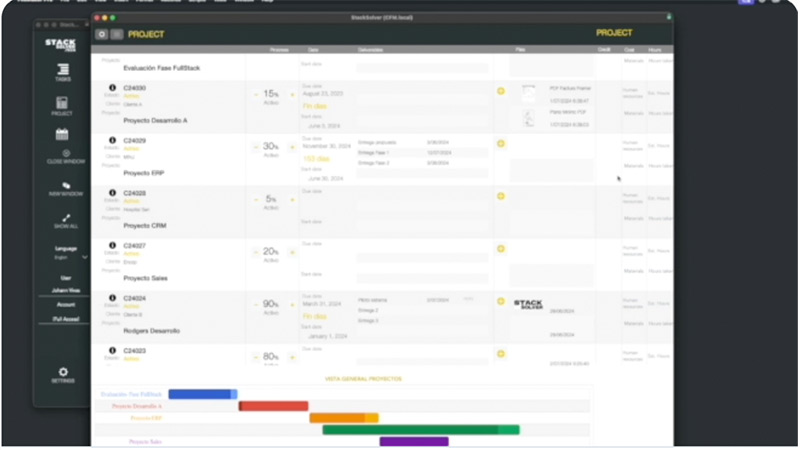Increase progress on Proyecto Desarrollo A
Viewport: 800px width, 450px height.
pyautogui.click(x=292, y=95)
